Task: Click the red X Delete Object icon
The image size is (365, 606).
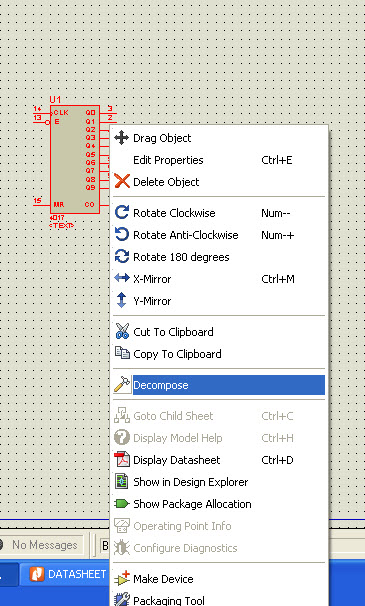Action: pyautogui.click(x=122, y=181)
